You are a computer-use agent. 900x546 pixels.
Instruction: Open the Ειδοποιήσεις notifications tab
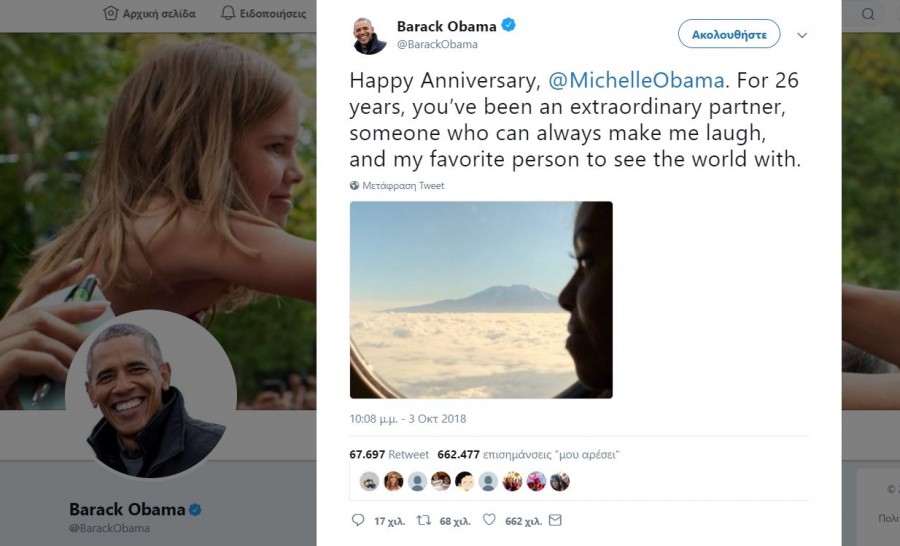tap(264, 14)
